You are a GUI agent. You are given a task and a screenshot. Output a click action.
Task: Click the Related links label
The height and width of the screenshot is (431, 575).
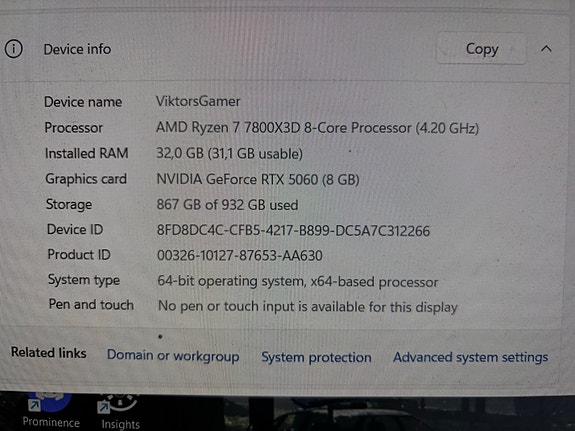49,353
